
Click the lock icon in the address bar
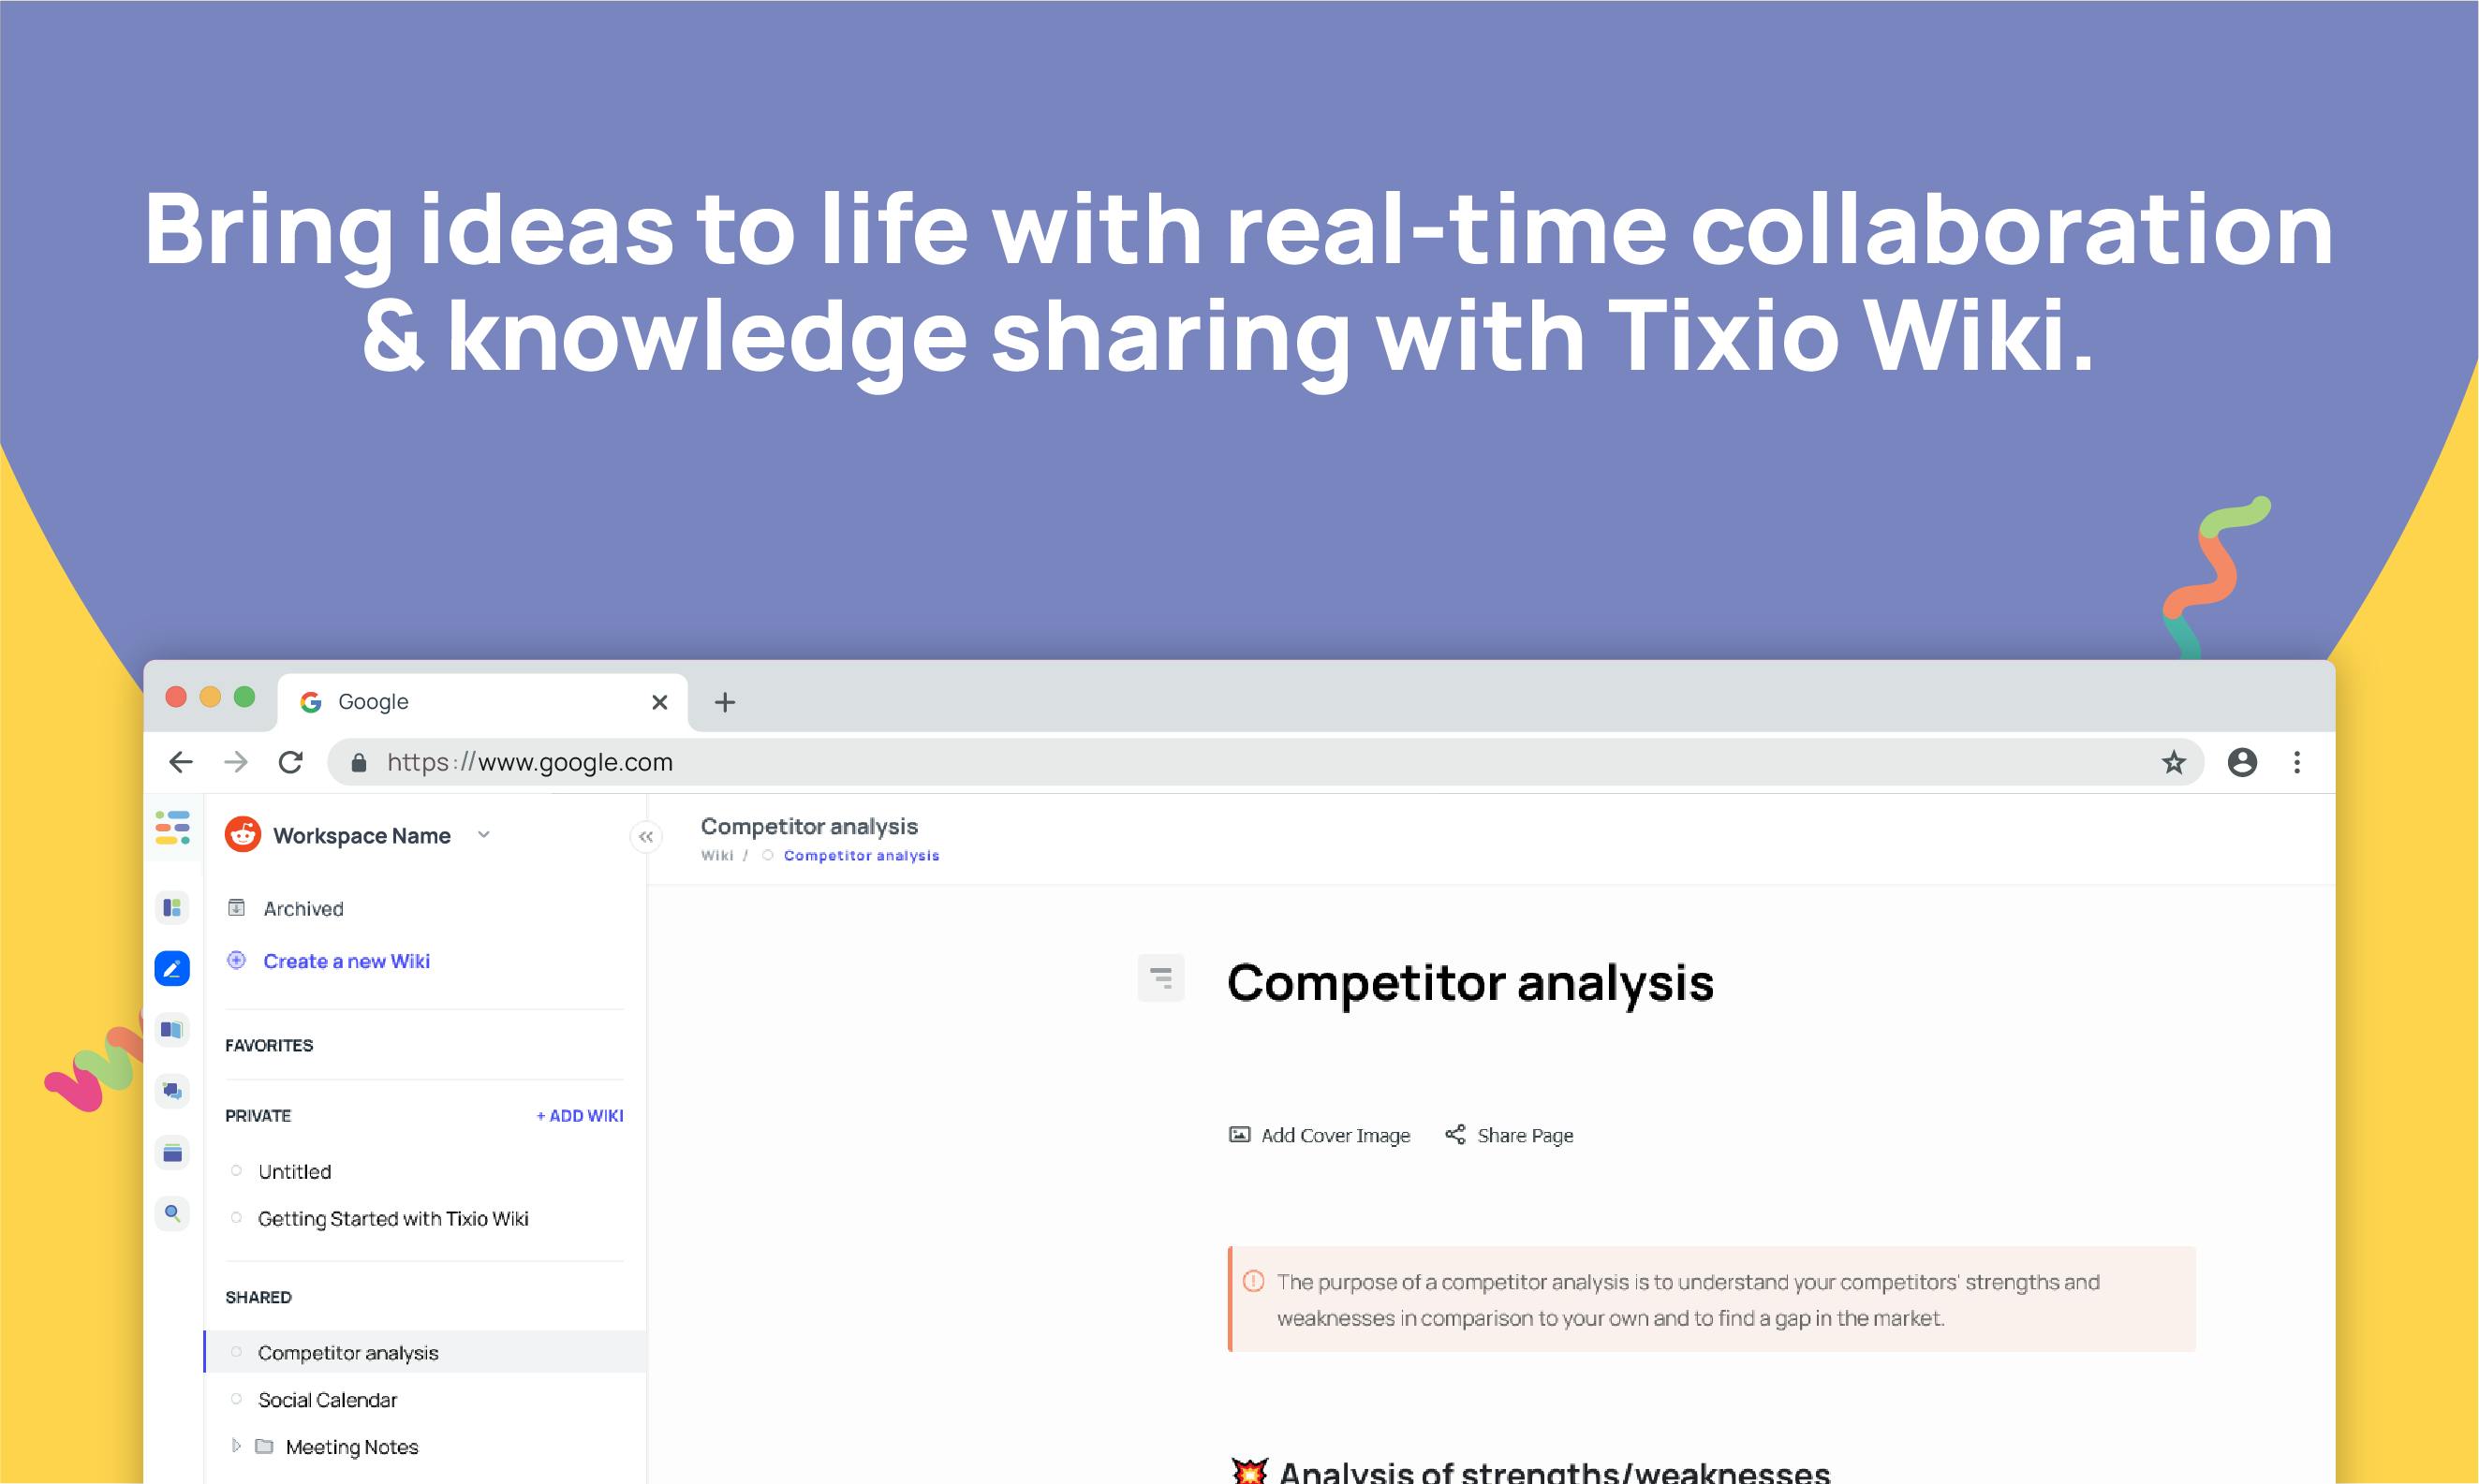coord(359,763)
